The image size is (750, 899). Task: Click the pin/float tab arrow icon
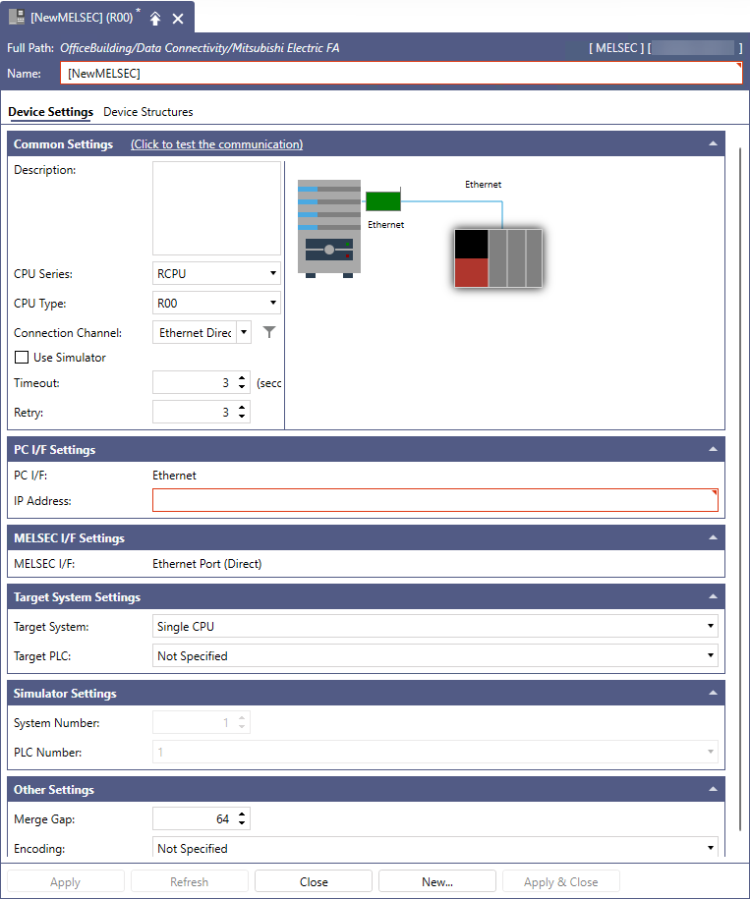[155, 18]
